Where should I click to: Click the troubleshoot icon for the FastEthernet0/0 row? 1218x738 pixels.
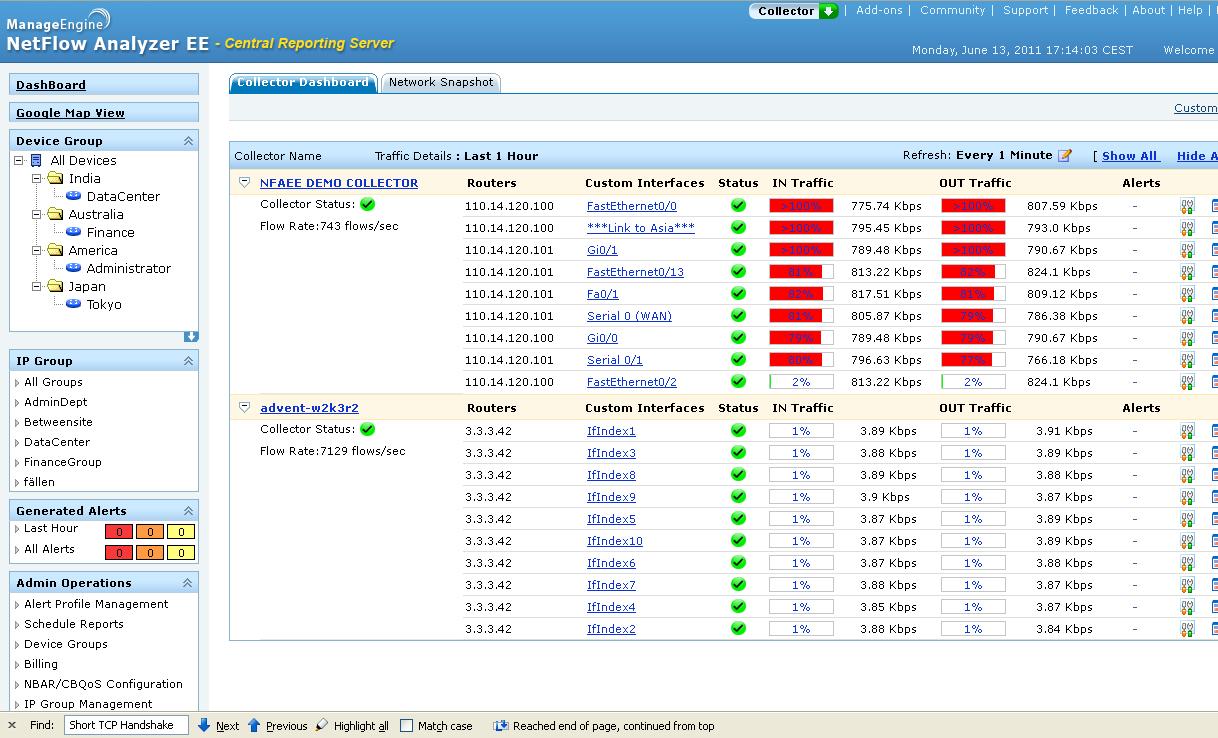pyautogui.click(x=1187, y=206)
